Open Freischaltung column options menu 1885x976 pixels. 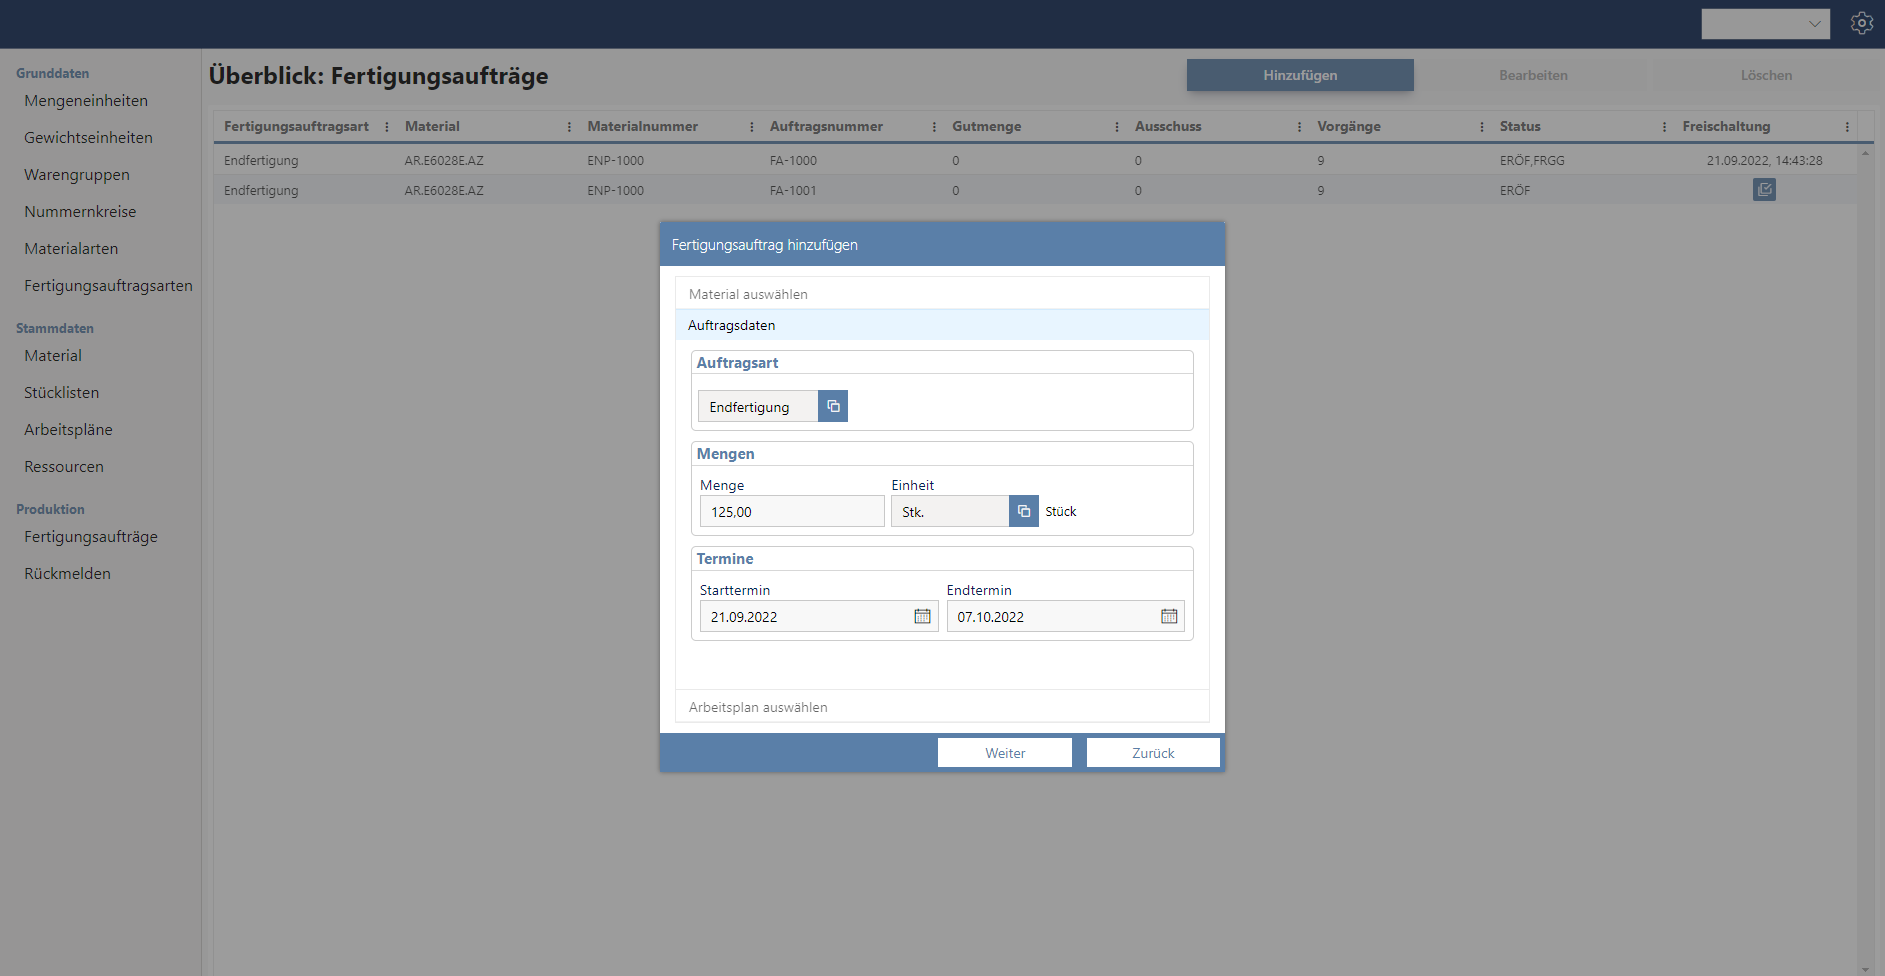pos(1847,127)
